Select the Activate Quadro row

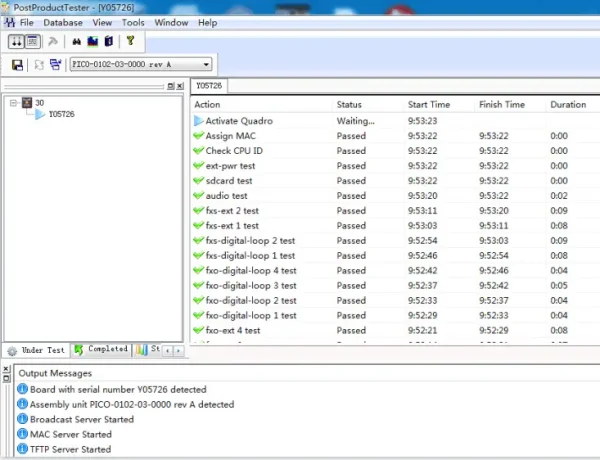395,121
